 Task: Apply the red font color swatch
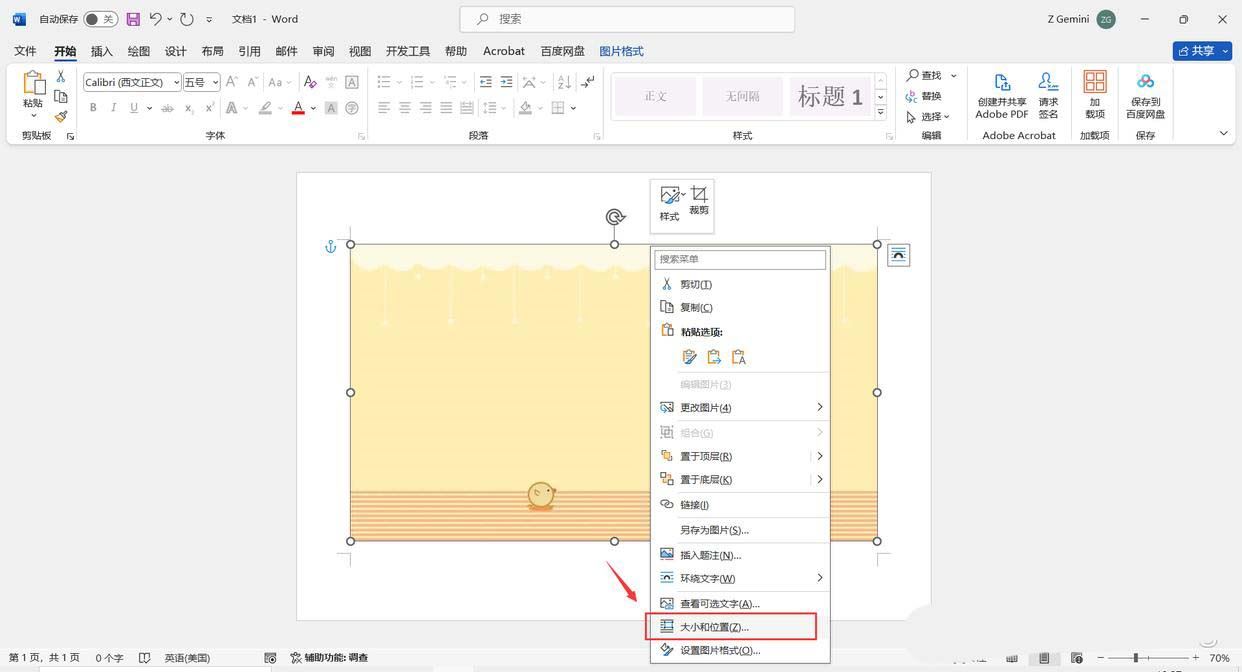coord(297,107)
